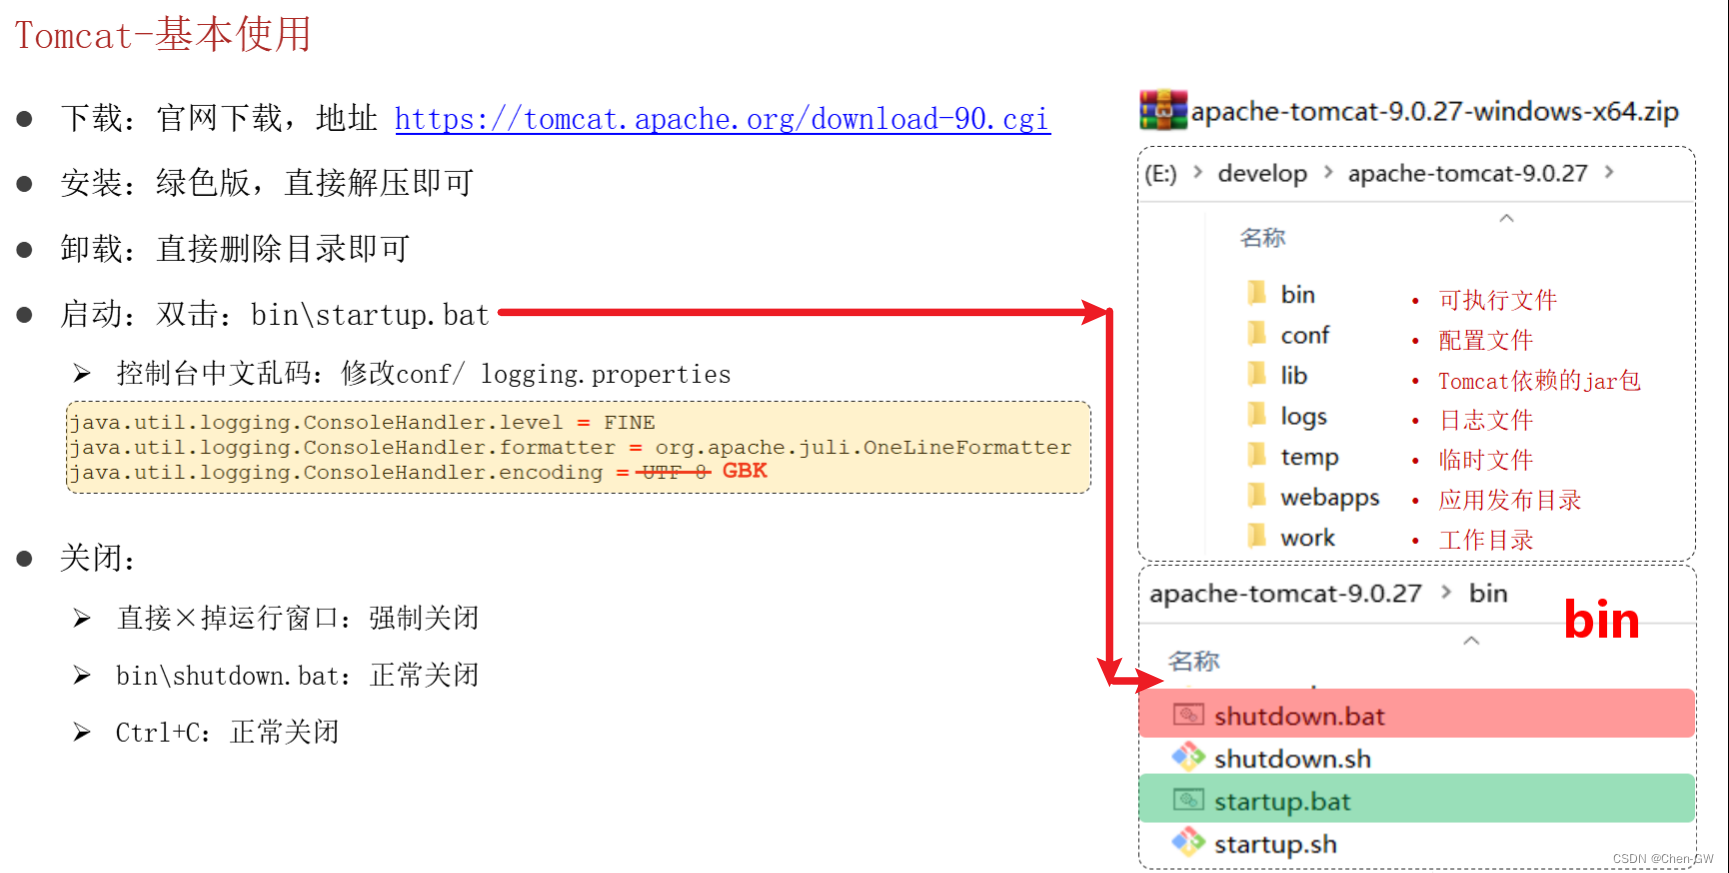
Task: Select apache-tomcat-9.0.27-windows-x64.zip file name
Action: [x=1434, y=111]
